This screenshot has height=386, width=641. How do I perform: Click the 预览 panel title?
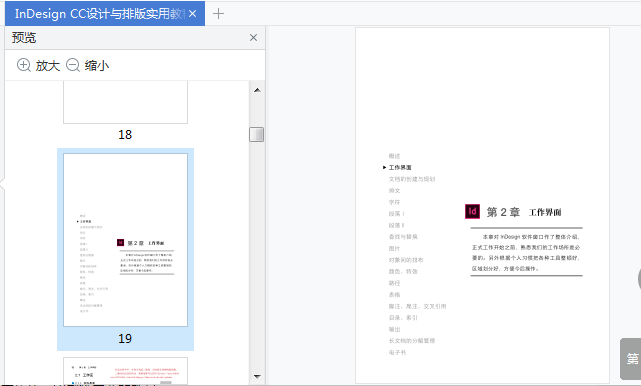[x=24, y=38]
